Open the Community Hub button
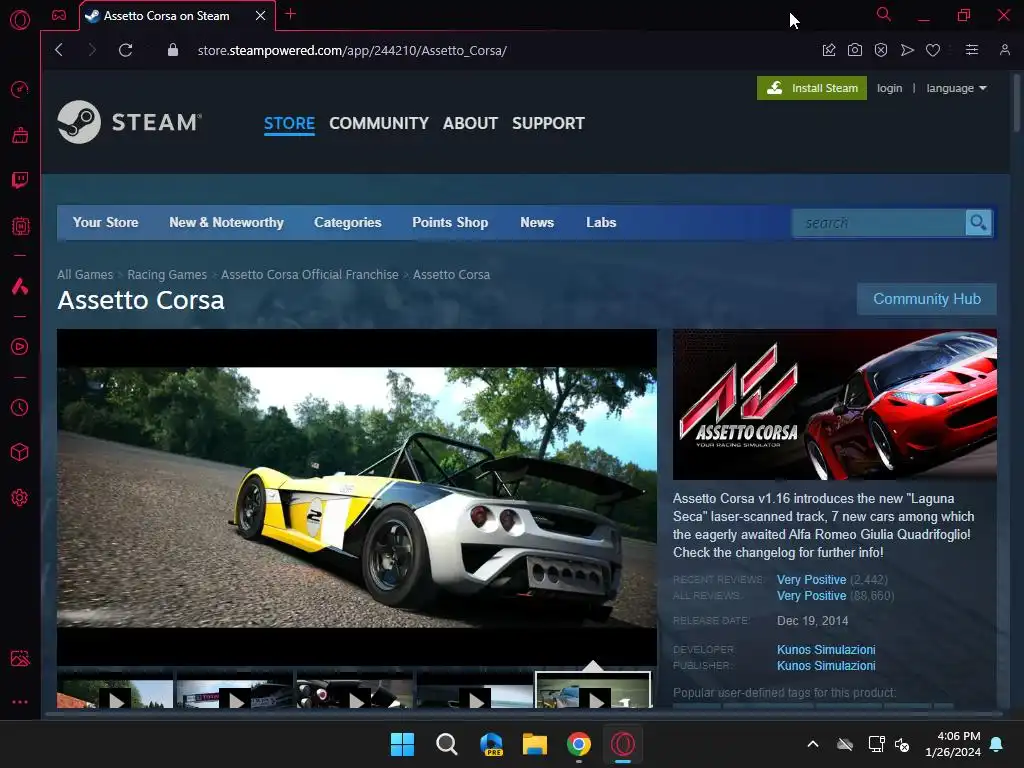This screenshot has width=1024, height=768. [927, 299]
